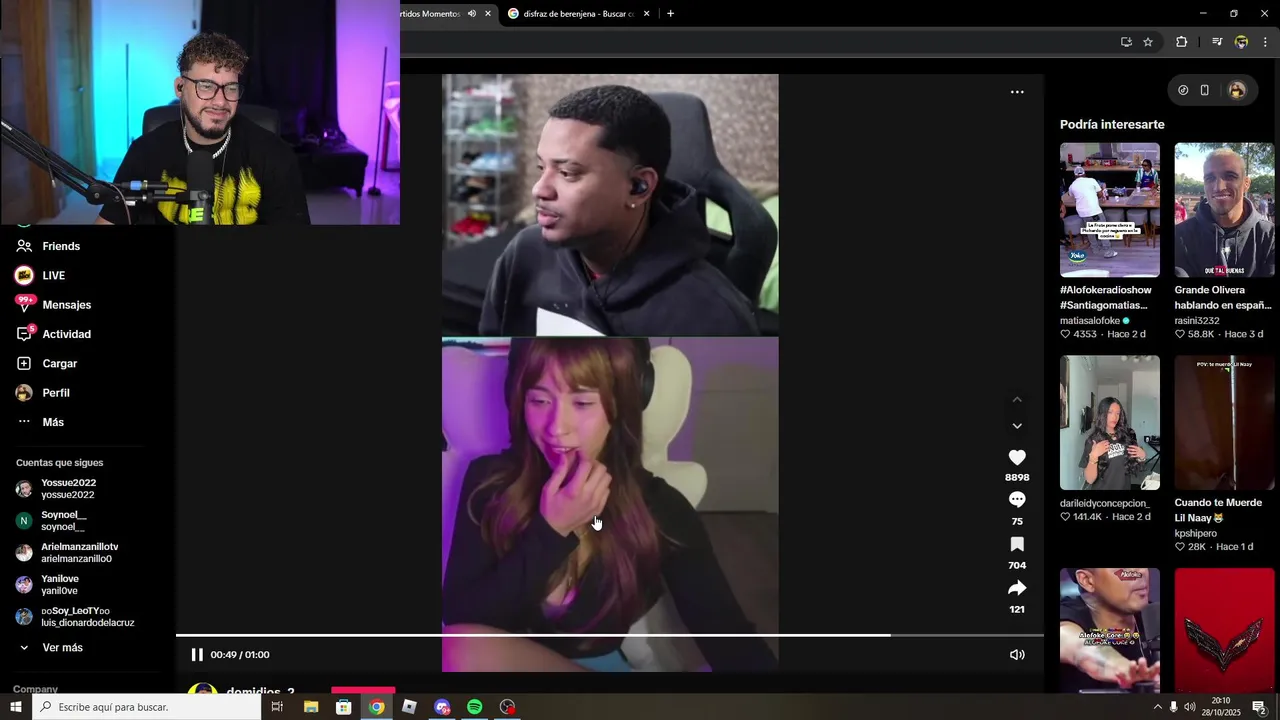Open Discord from the taskbar
The height and width of the screenshot is (720, 1280).
point(442,707)
